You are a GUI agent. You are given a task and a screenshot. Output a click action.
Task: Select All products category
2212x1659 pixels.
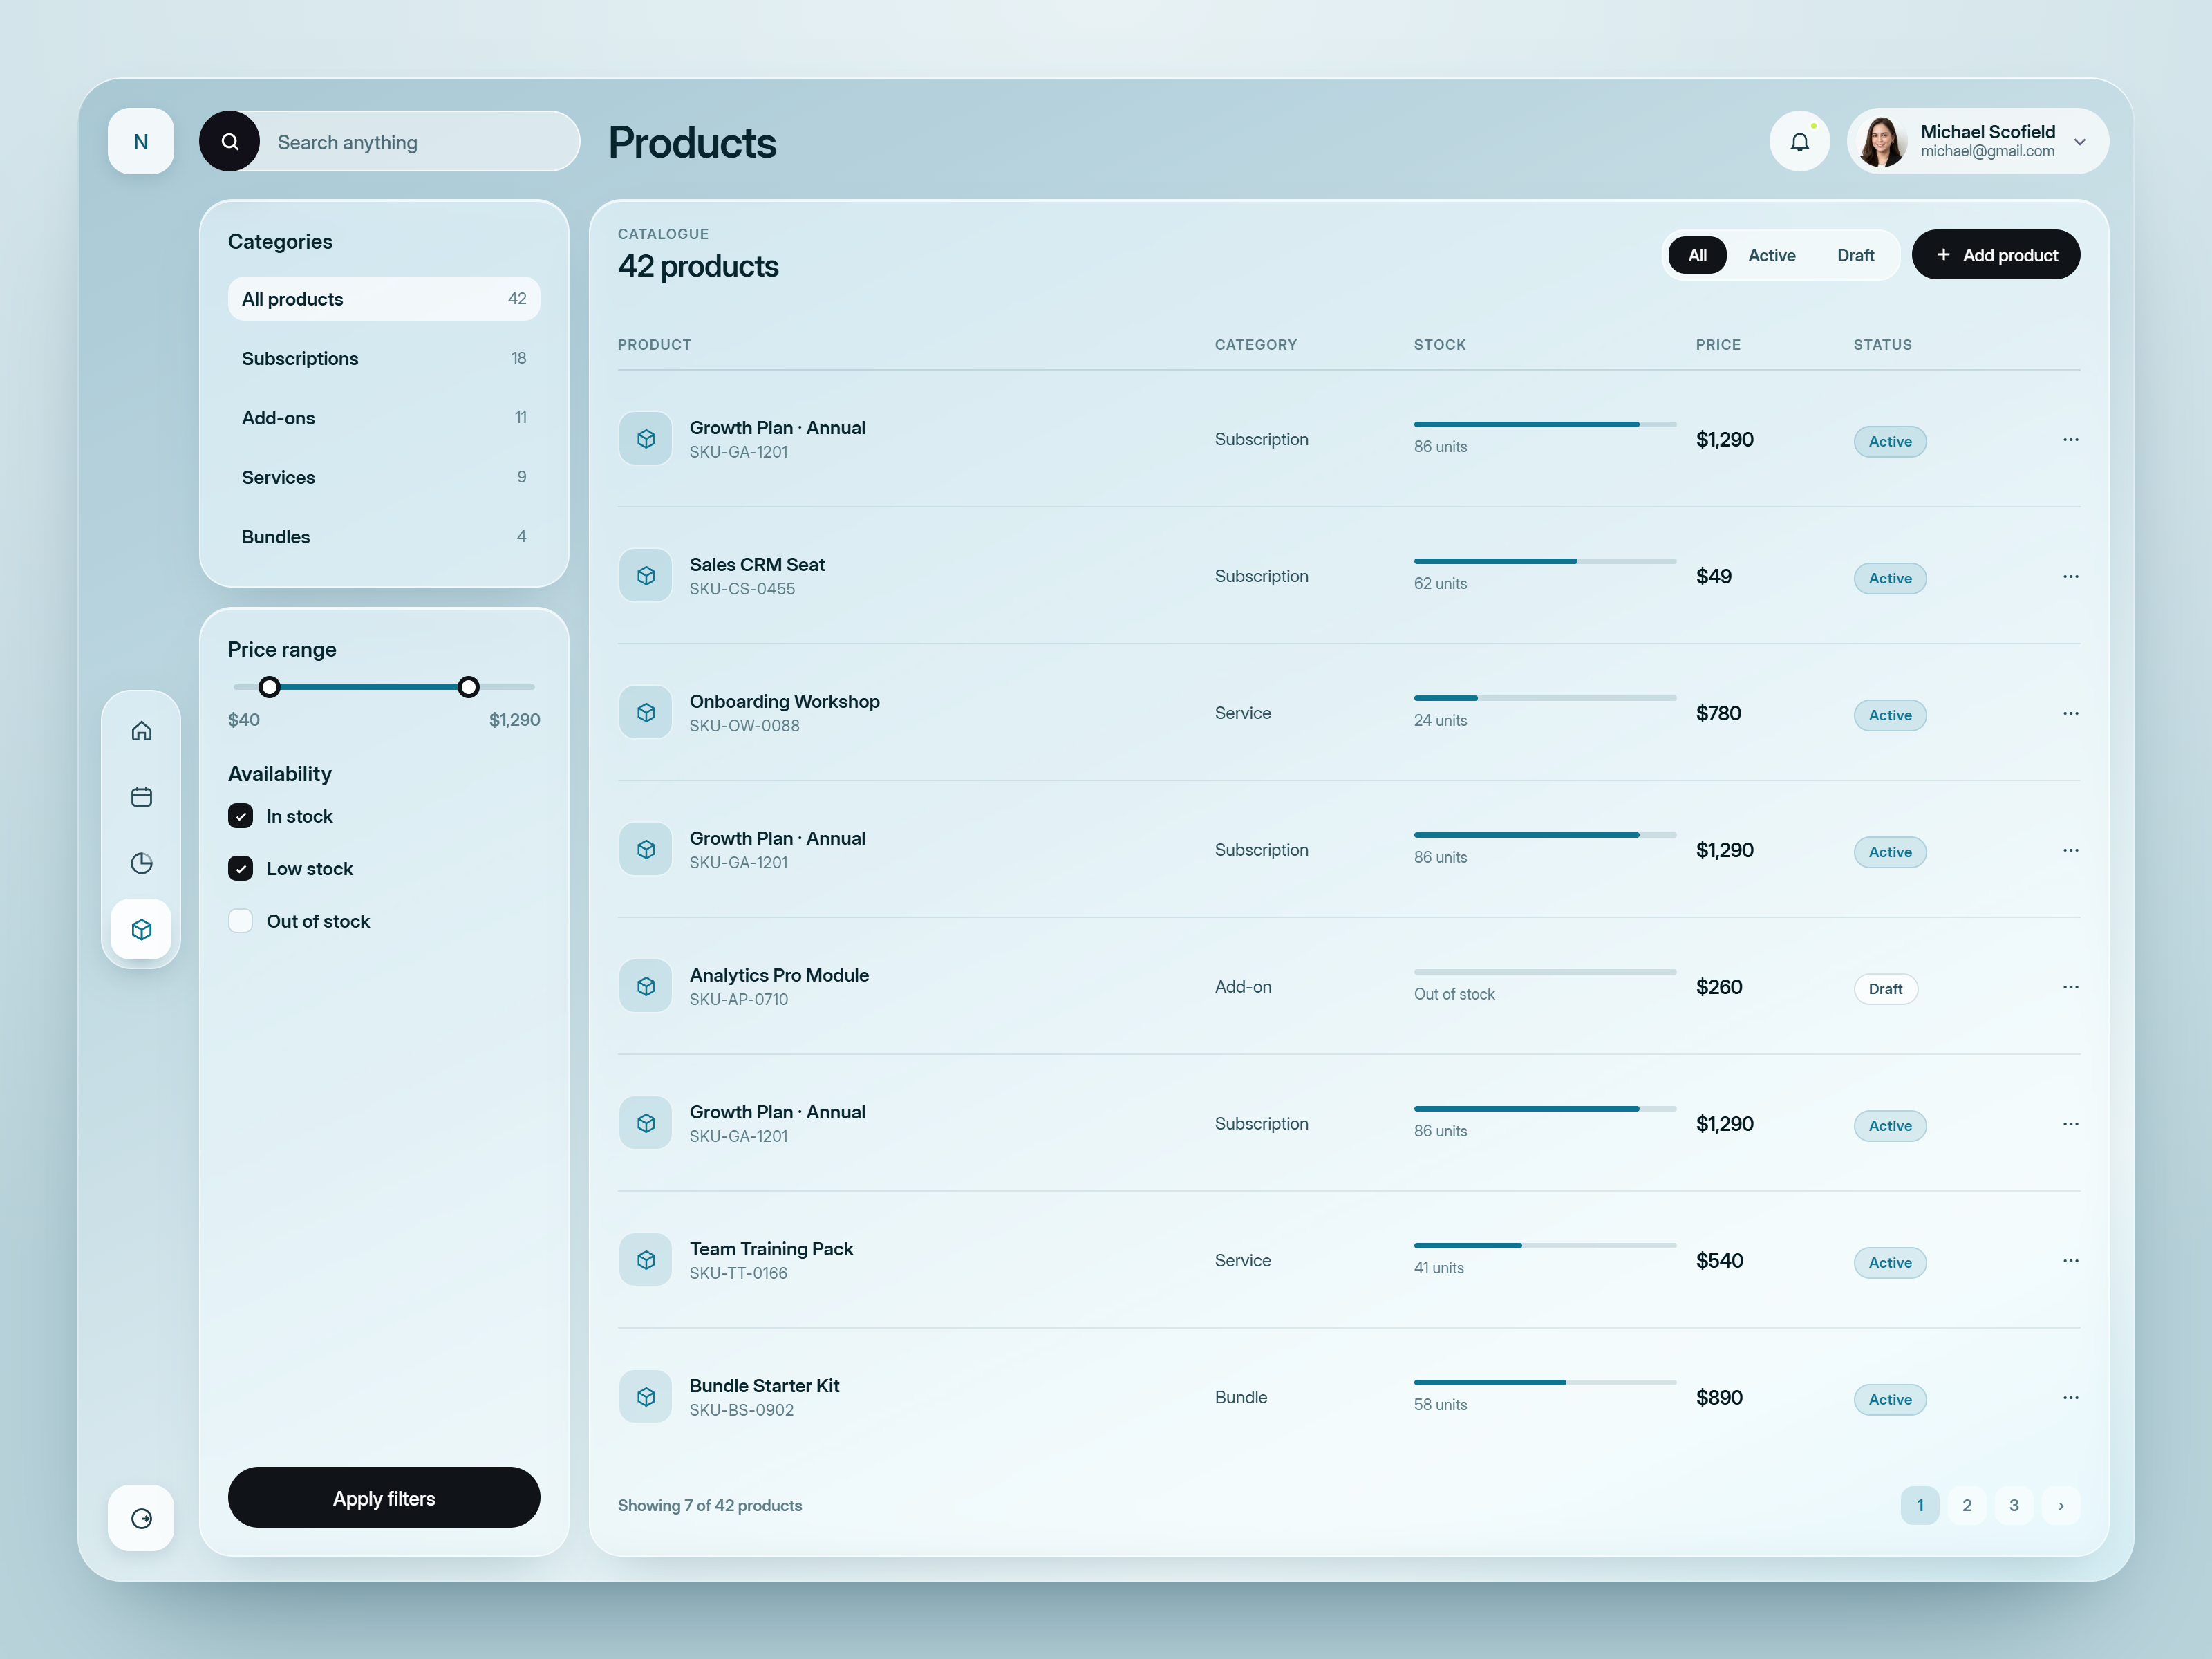click(x=384, y=299)
